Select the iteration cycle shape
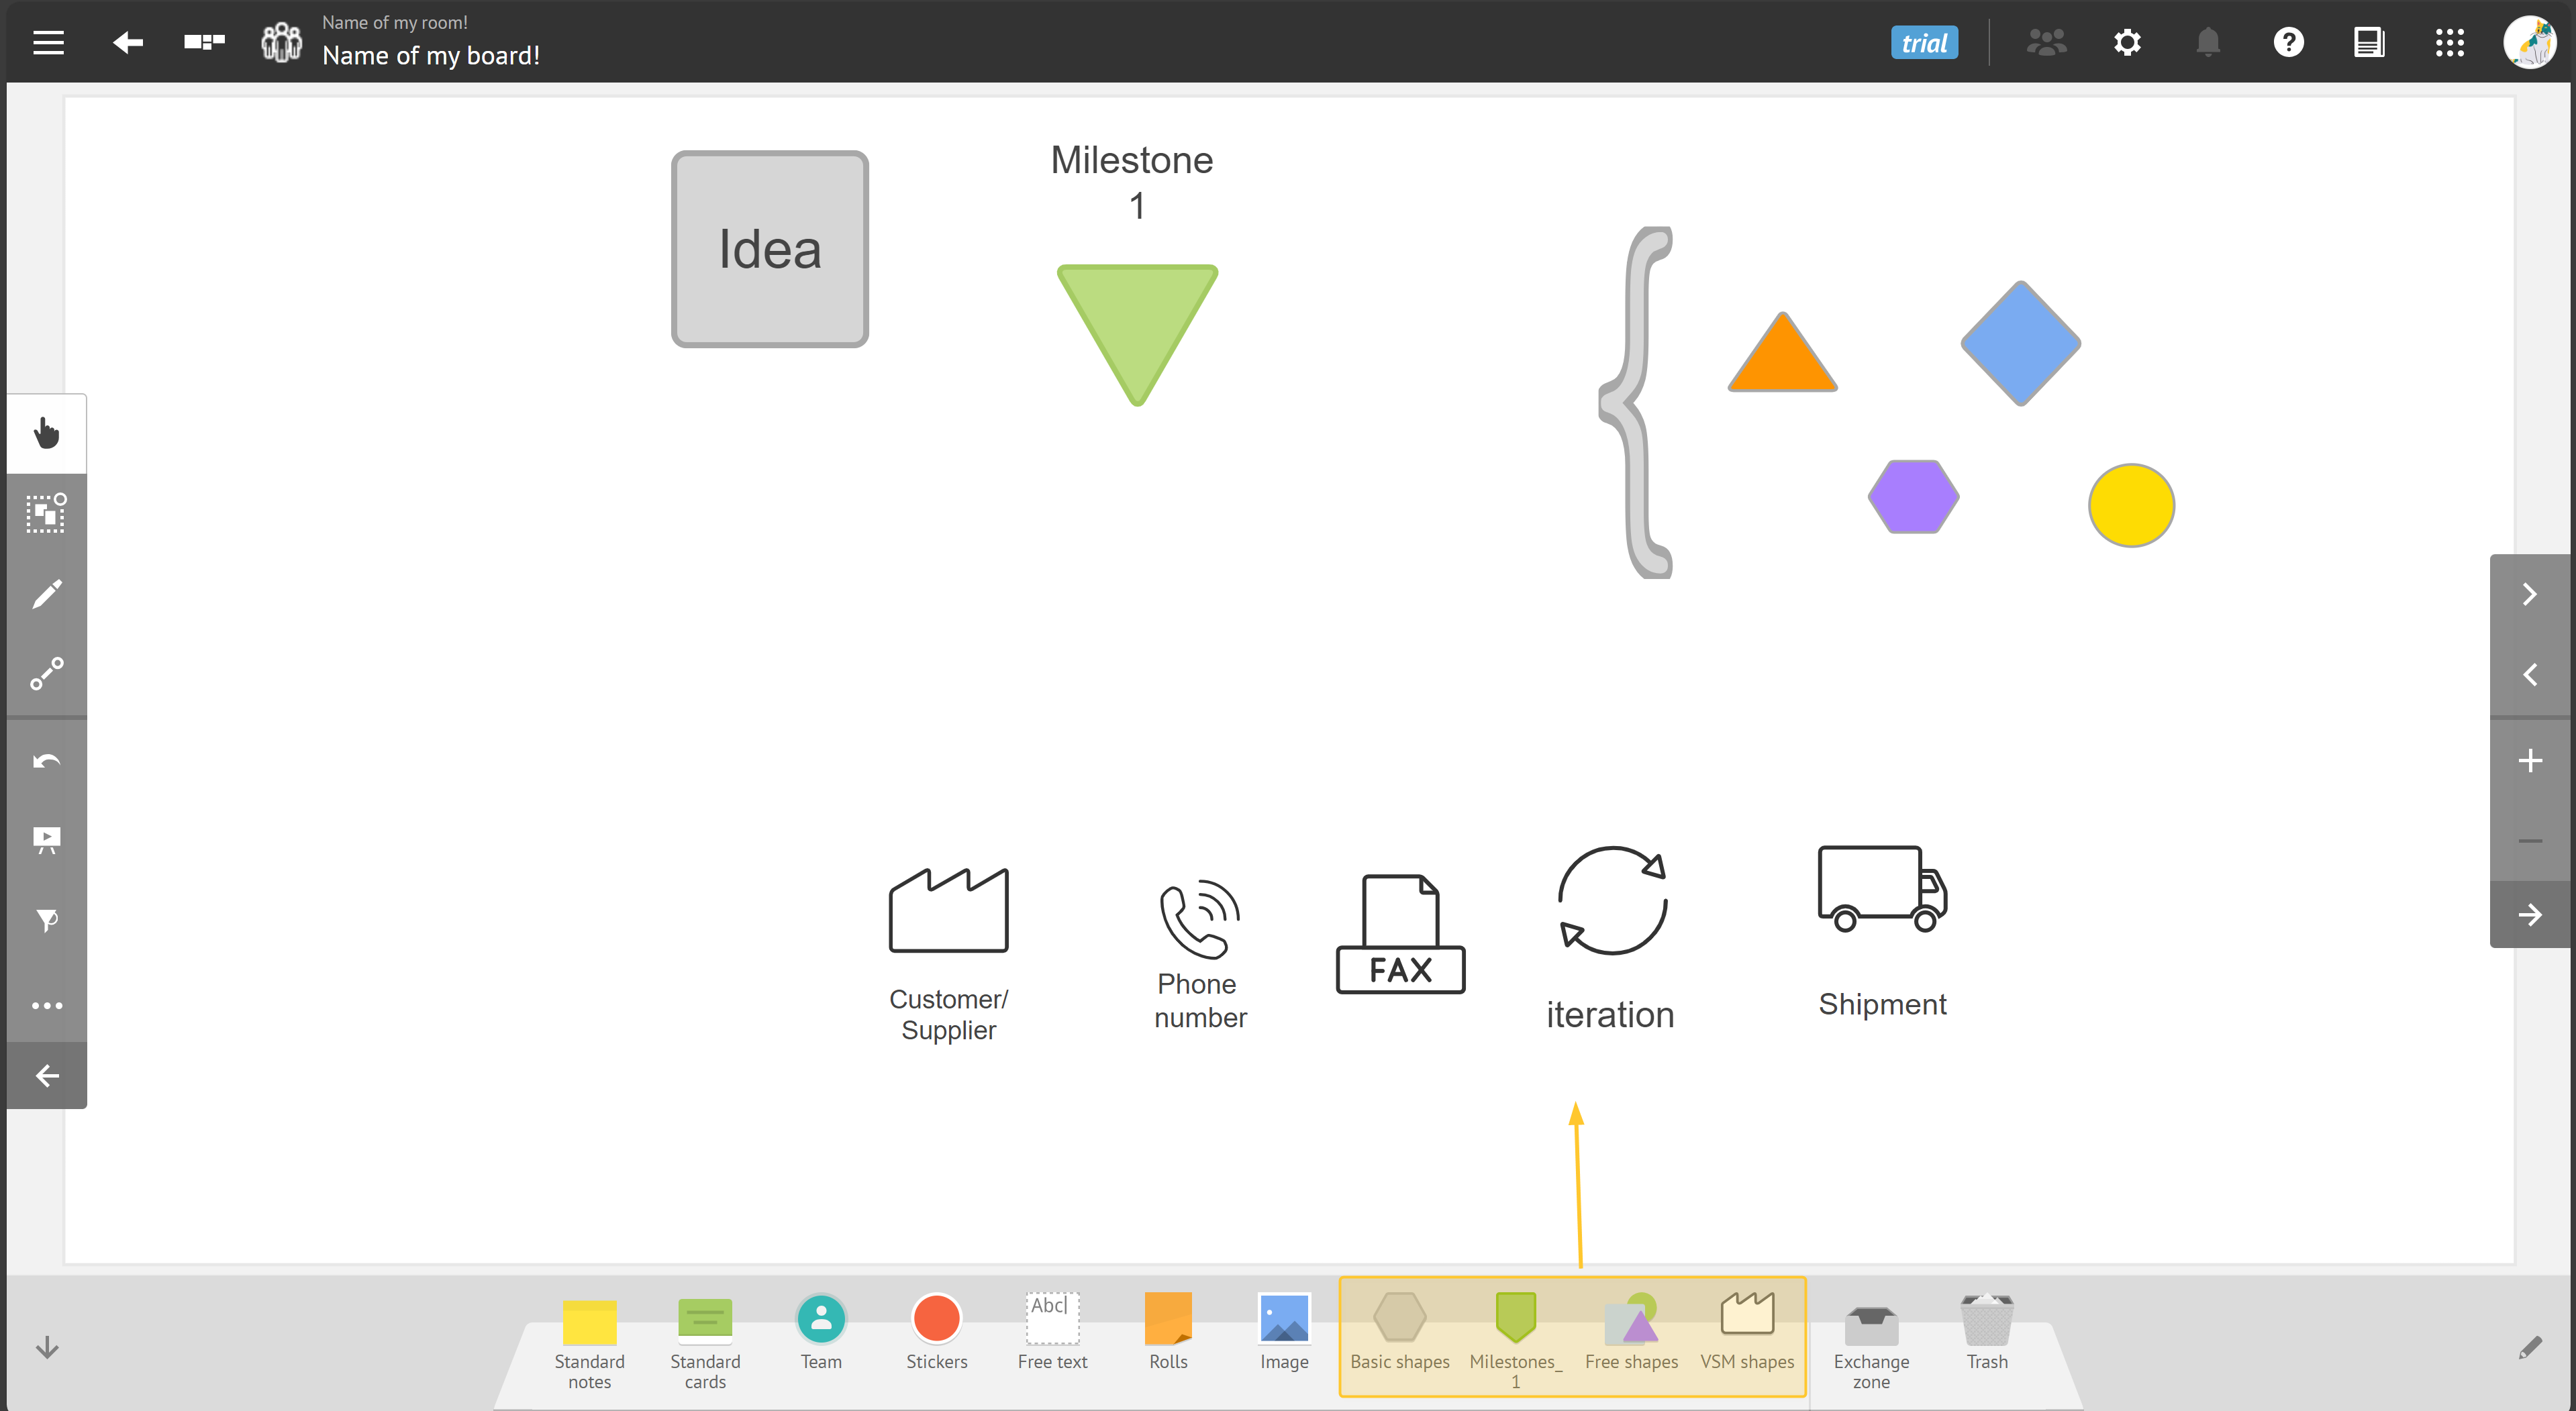Viewport: 2576px width, 1411px height. 1612,900
